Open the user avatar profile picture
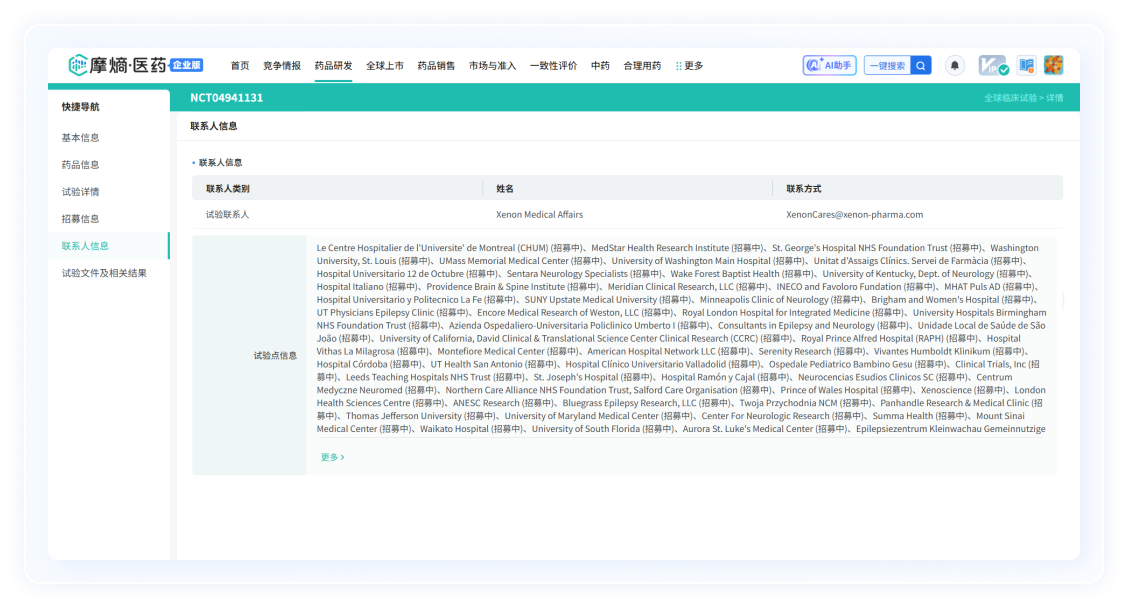The image size is (1128, 608). coord(1054,65)
